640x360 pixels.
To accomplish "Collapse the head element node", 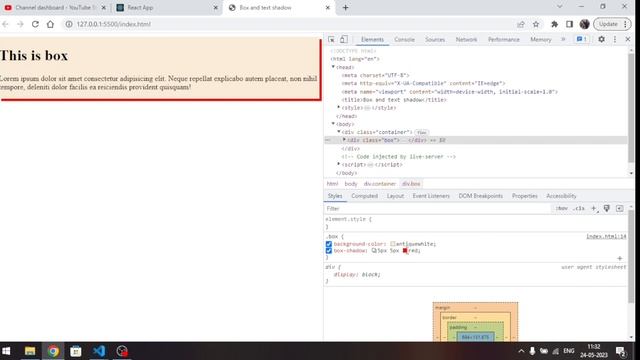I will pos(333,67).
